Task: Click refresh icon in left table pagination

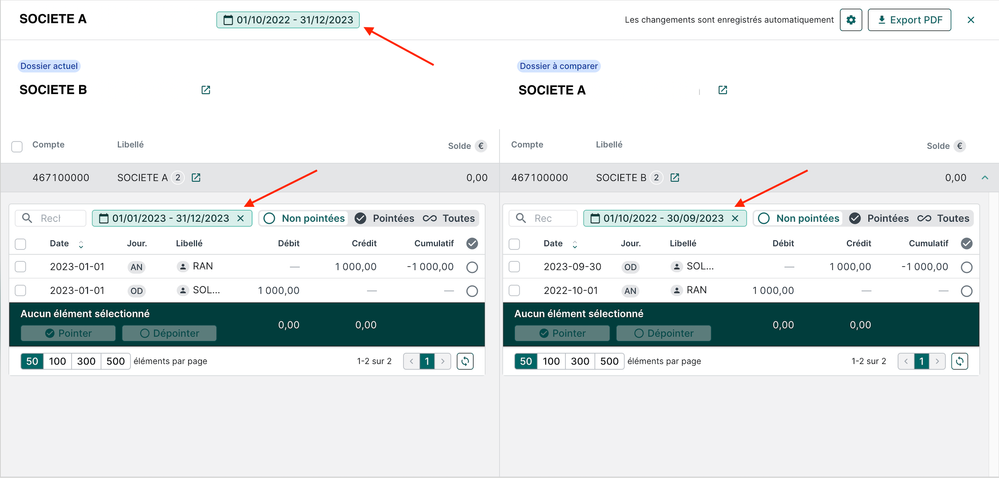Action: [x=465, y=361]
